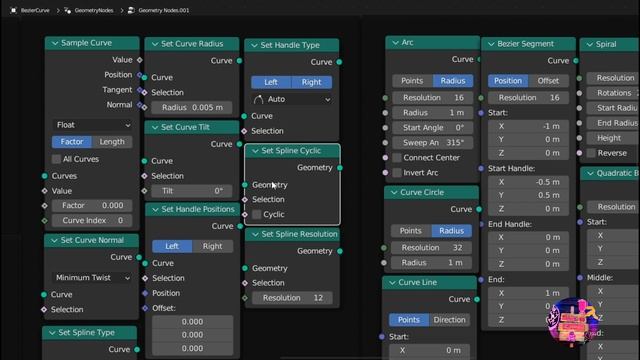Viewport: 640px width, 360px height.
Task: Click Set Spline Resolution's Resolution 12 field
Action: tap(292, 298)
